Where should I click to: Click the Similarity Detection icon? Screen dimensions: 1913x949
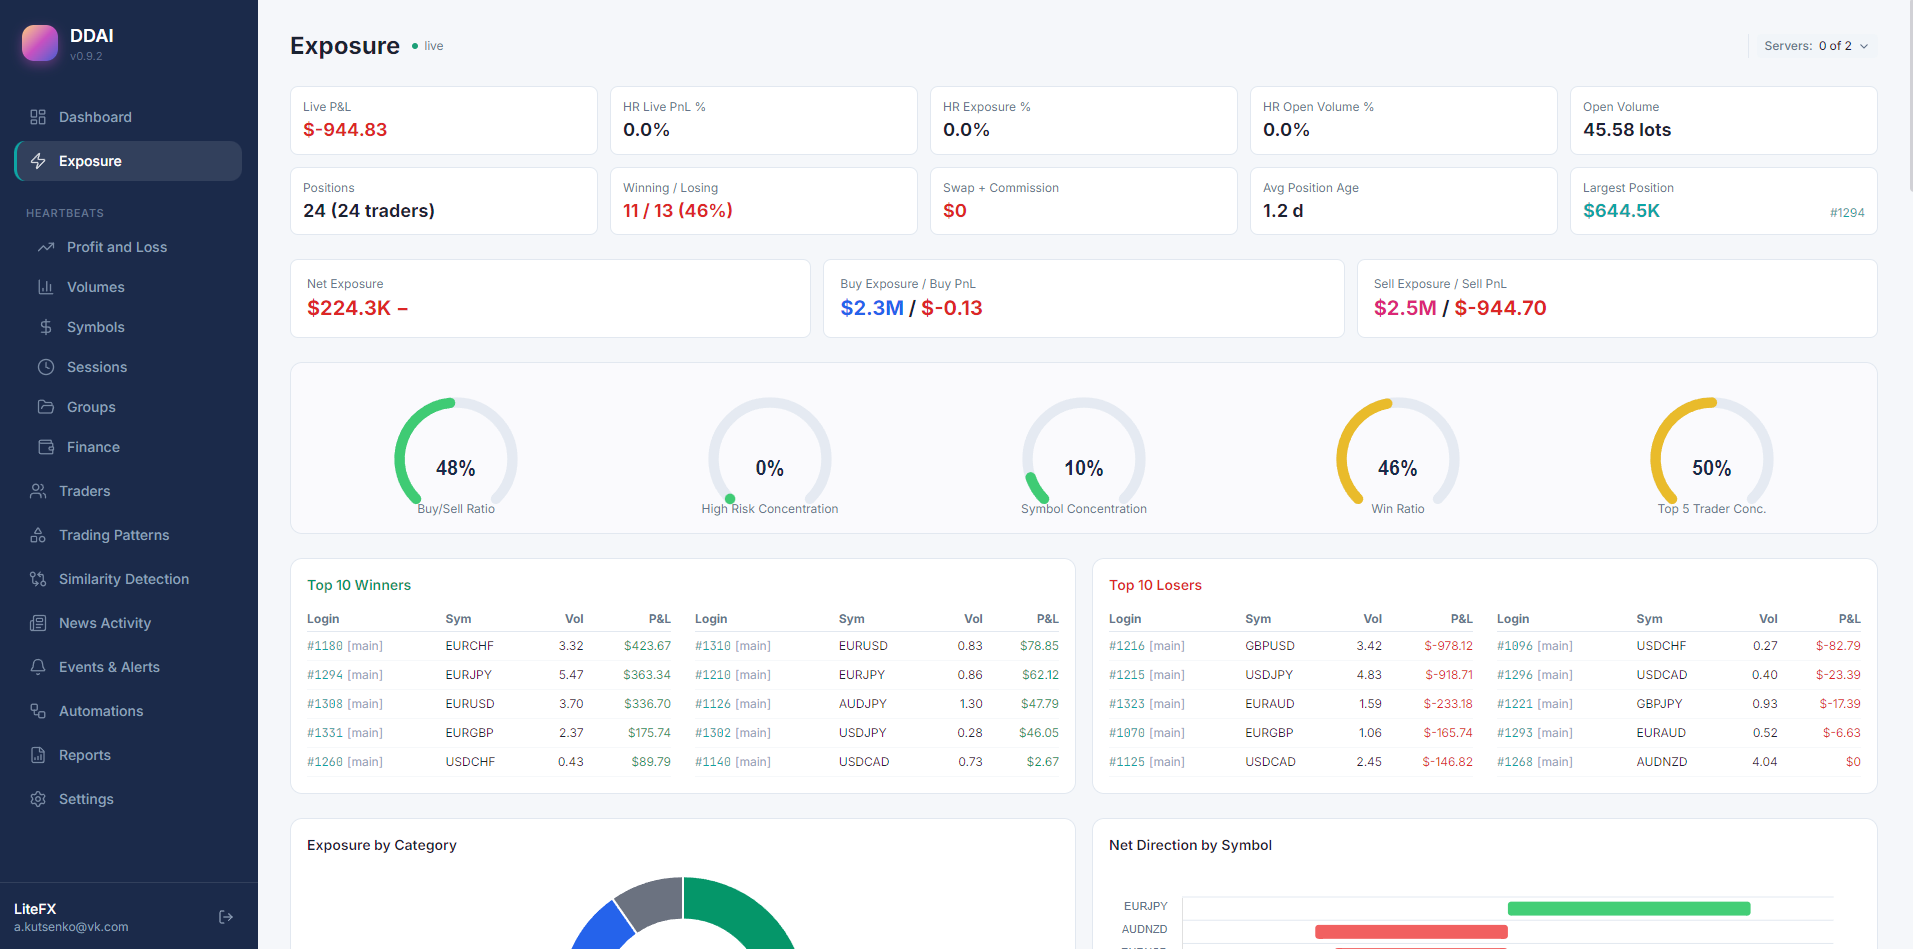pyautogui.click(x=38, y=579)
